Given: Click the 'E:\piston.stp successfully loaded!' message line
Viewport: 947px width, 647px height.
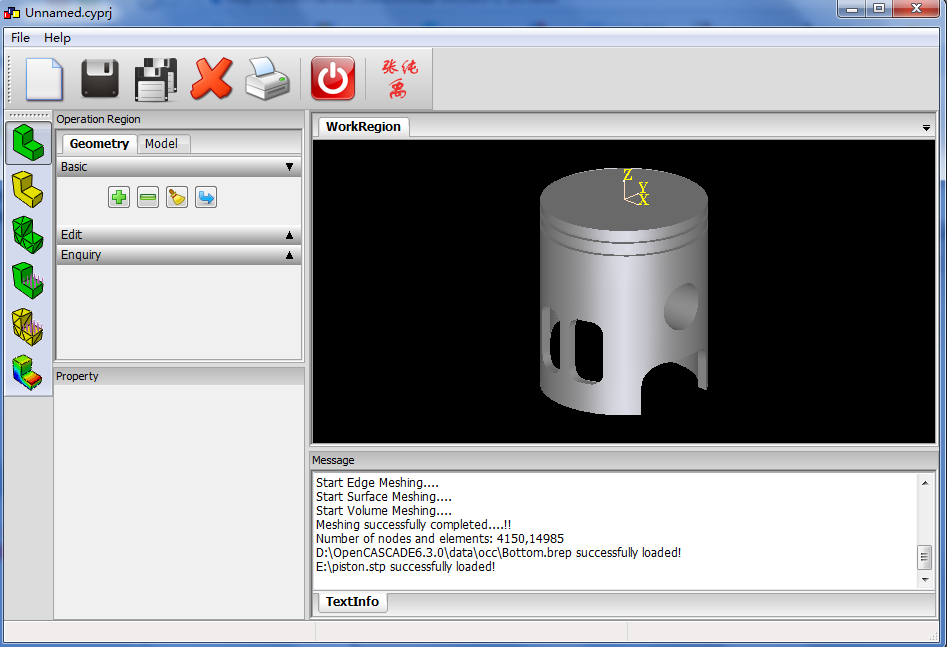Looking at the screenshot, I should (x=405, y=567).
